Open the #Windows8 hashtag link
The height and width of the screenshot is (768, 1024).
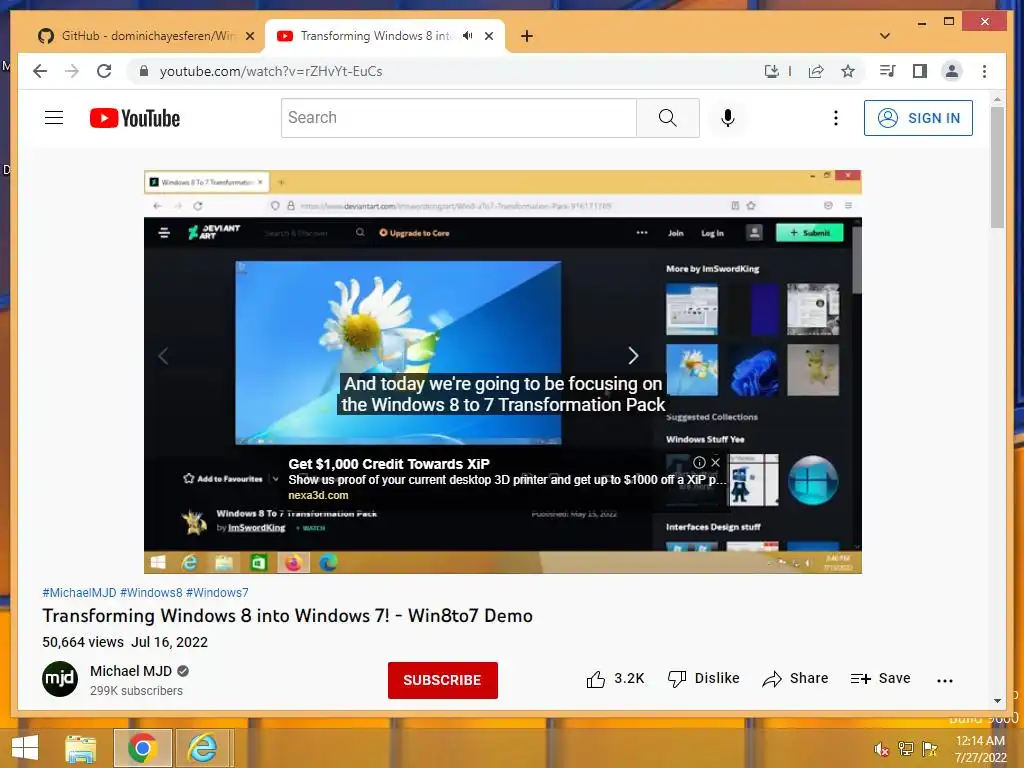coord(151,593)
